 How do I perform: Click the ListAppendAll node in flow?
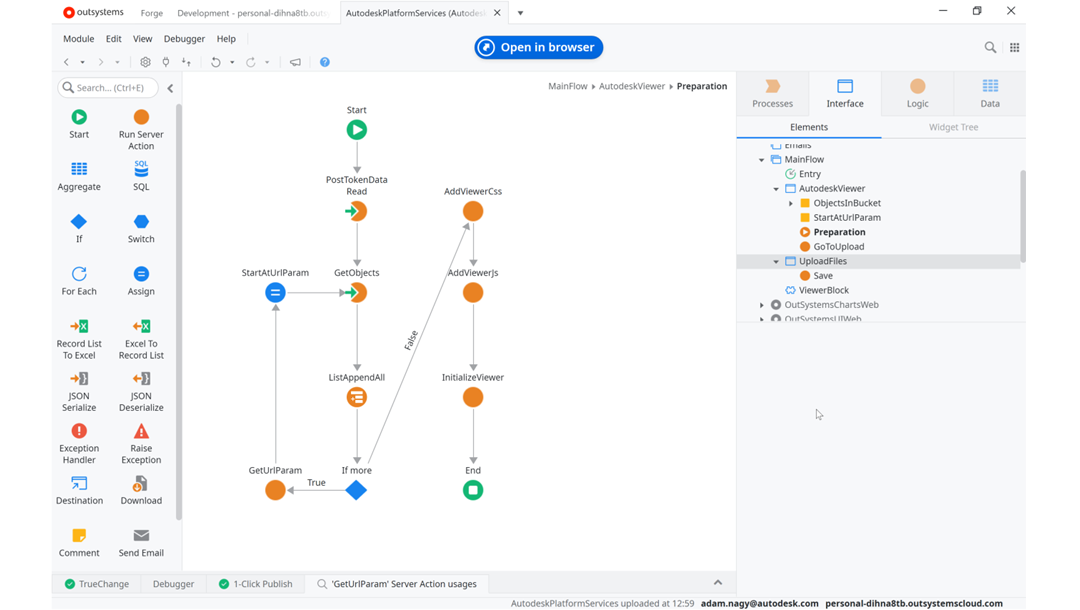coord(357,397)
